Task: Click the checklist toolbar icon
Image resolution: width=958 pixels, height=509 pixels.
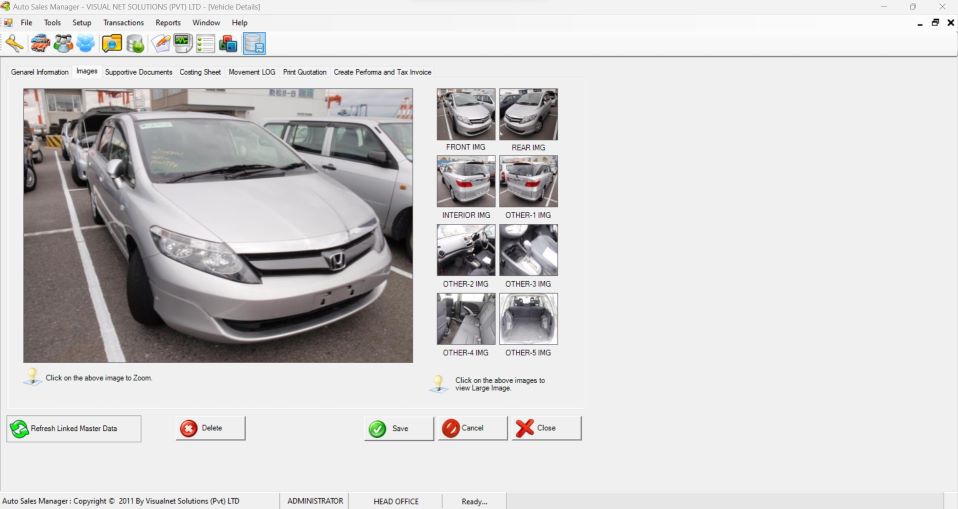Action: [x=206, y=43]
